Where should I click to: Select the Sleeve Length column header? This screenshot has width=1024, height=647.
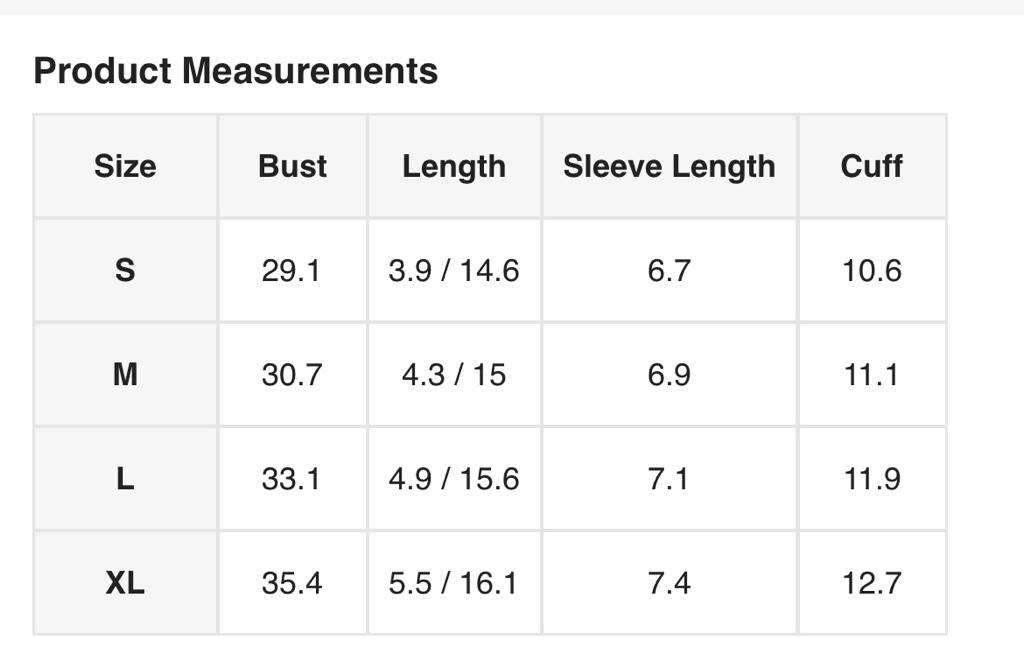pyautogui.click(x=669, y=166)
